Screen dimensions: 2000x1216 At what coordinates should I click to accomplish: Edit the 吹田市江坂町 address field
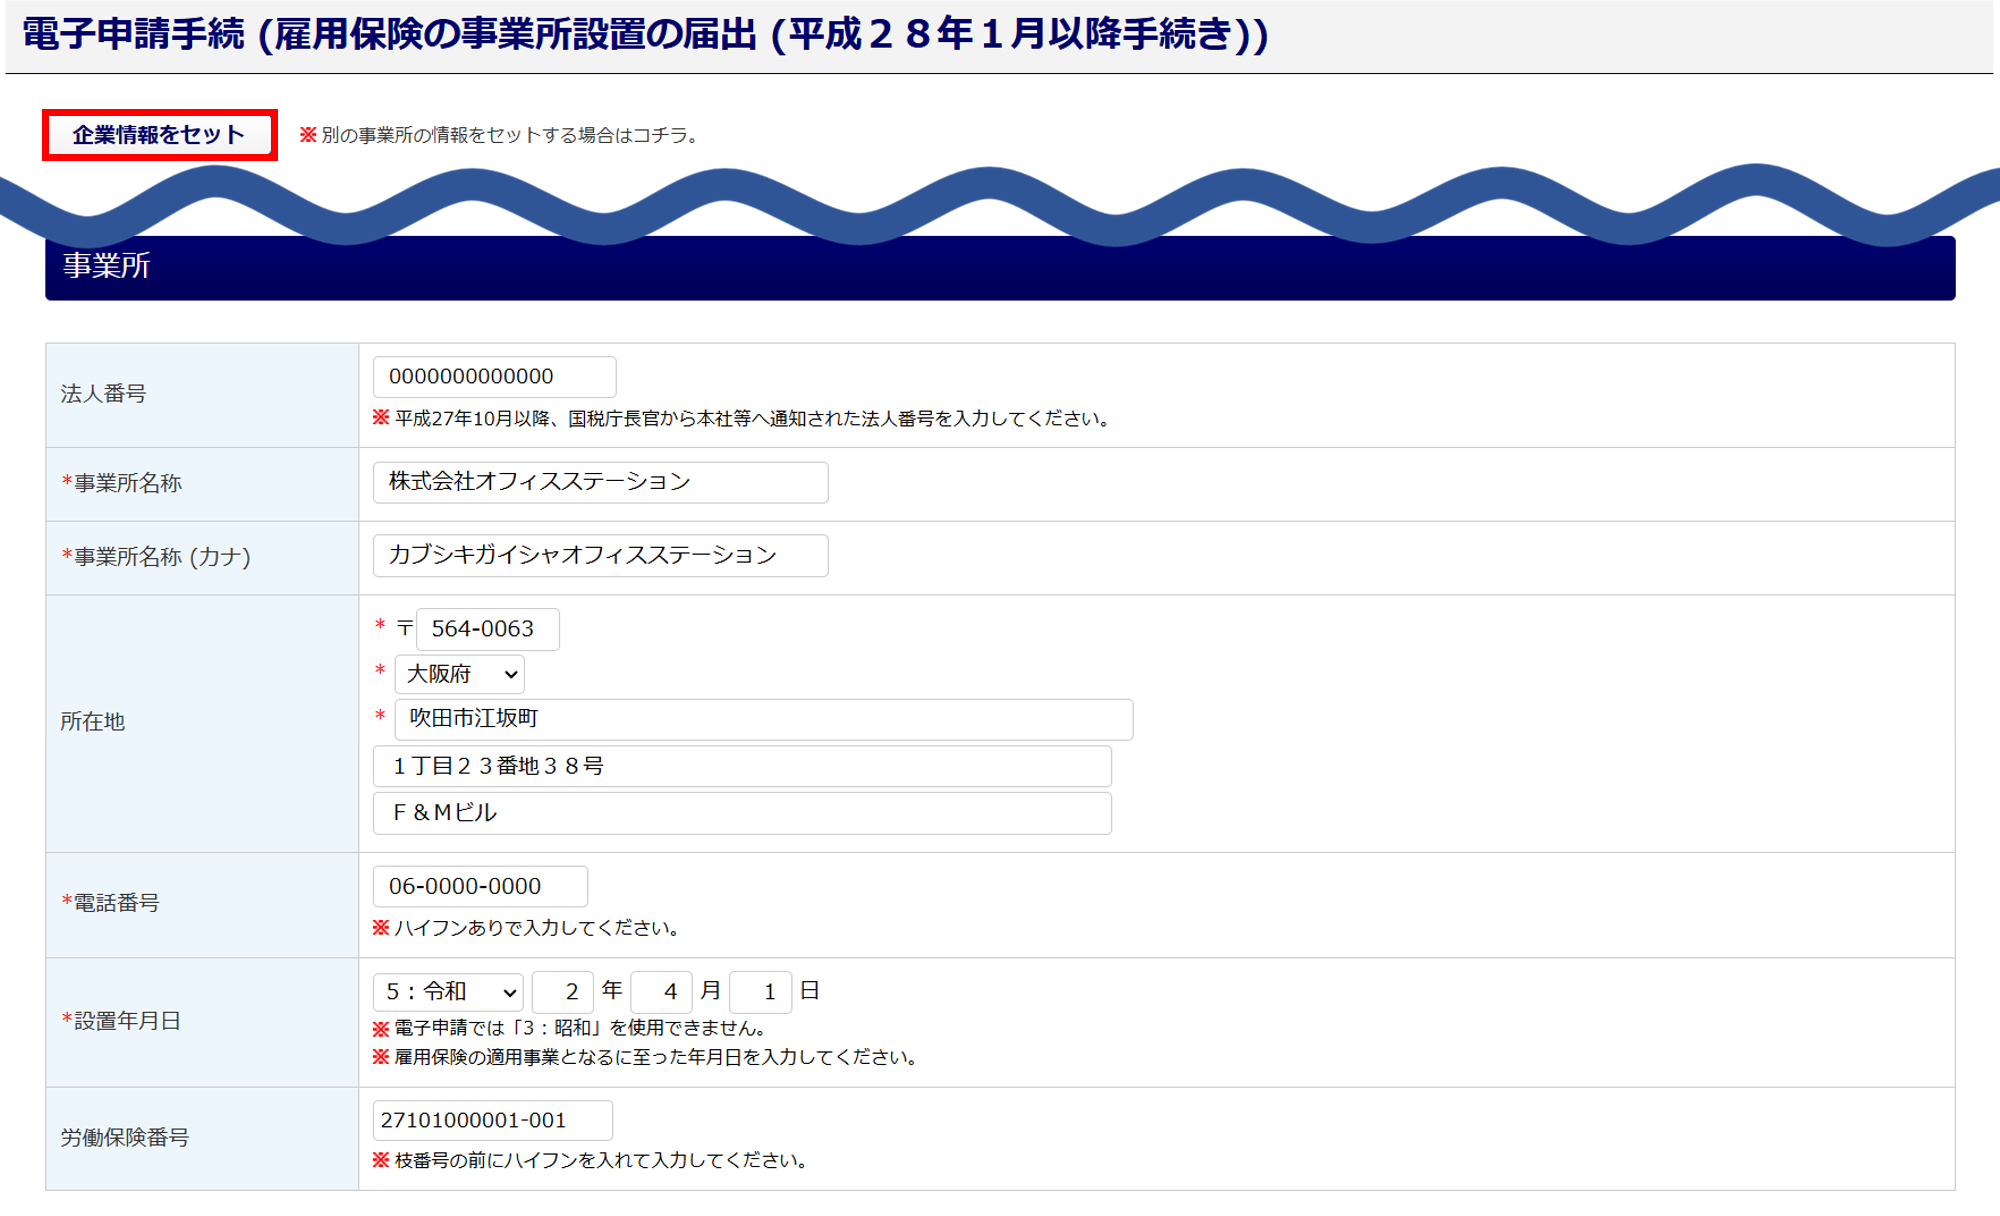[763, 719]
